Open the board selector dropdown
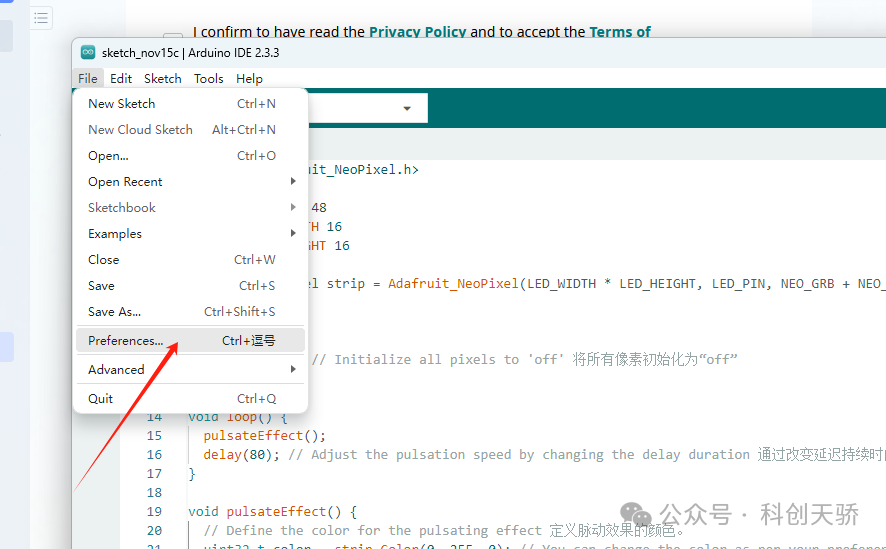This screenshot has width=886, height=549. pos(407,108)
